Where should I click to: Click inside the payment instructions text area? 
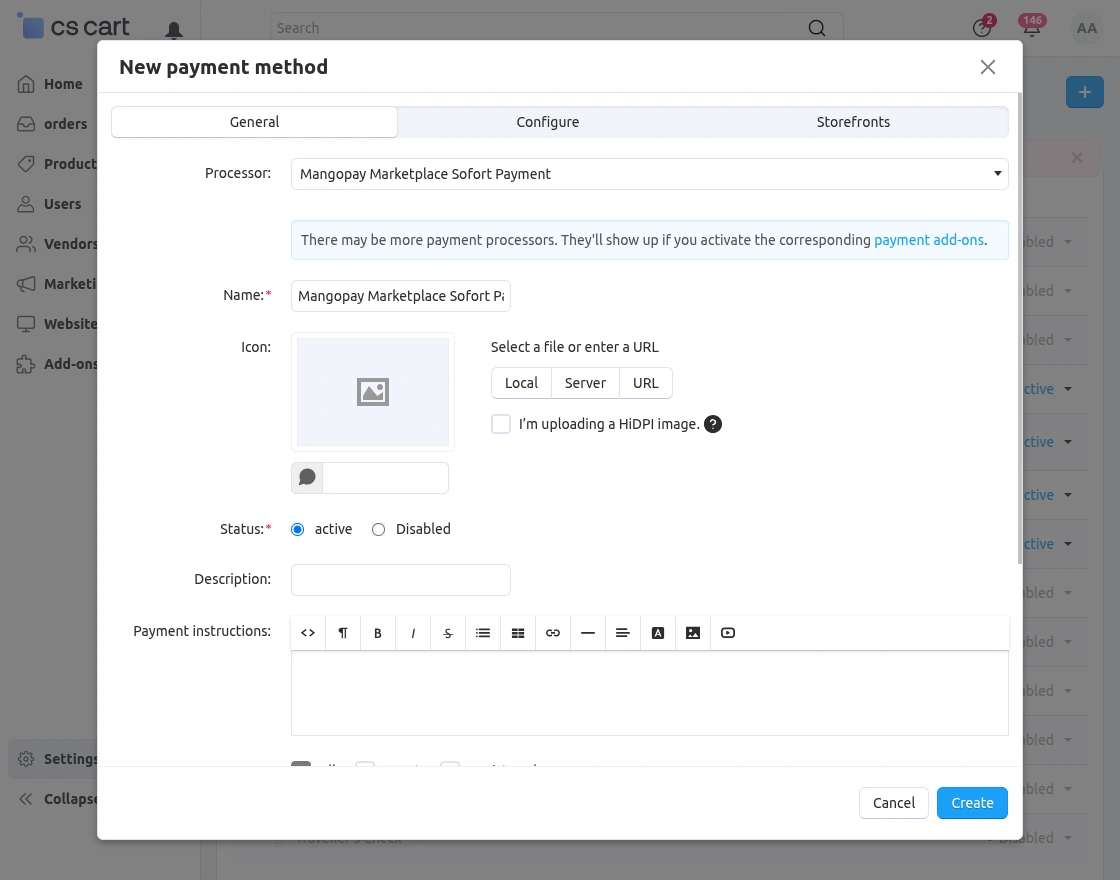coord(649,693)
